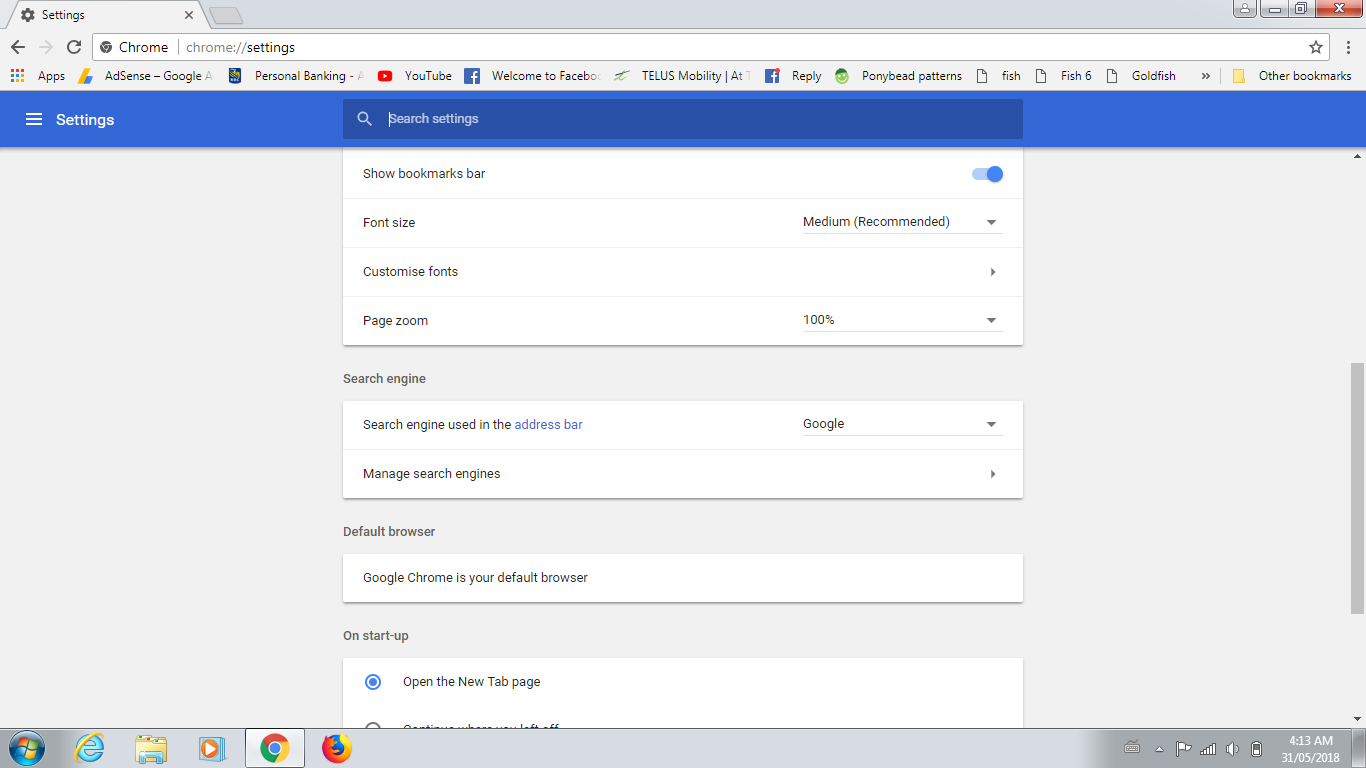Open the Windows Start menu
Screen dimensions: 1366x768
click(x=25, y=748)
